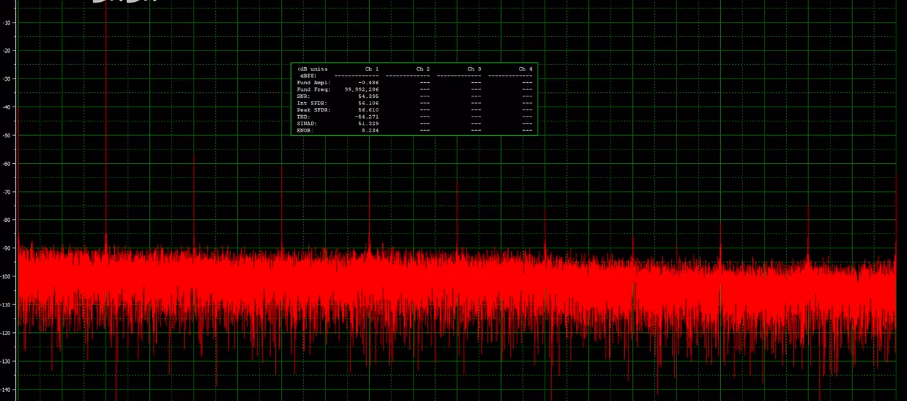
Task: Click the Ch 1 THD value
Action: click(367, 117)
